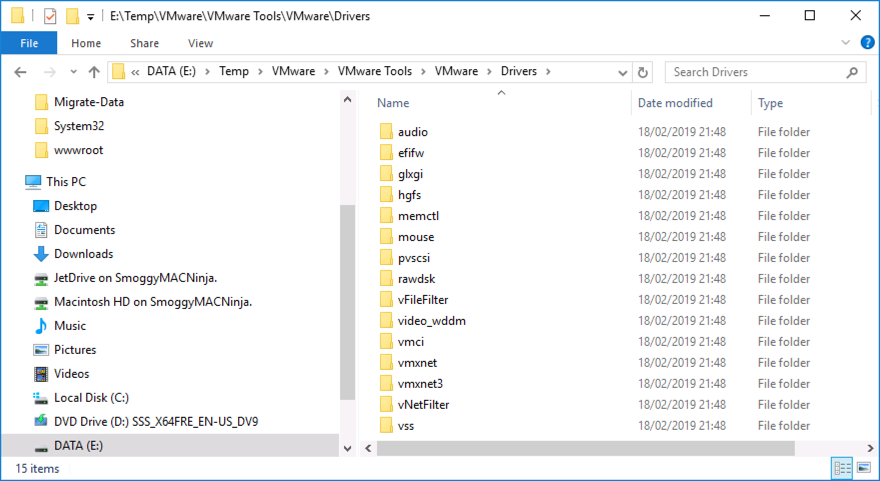Screen dimensions: 880x481
Task: Select the vmxnet folder icon
Action: point(386,363)
